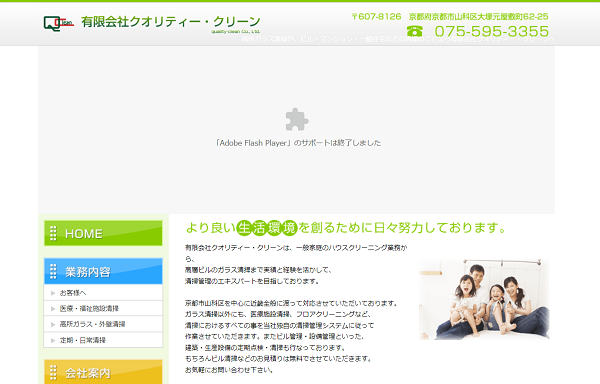
Task: Click the arrow bullet beside 高所ガラス・外壁清掃
Action: click(x=53, y=324)
